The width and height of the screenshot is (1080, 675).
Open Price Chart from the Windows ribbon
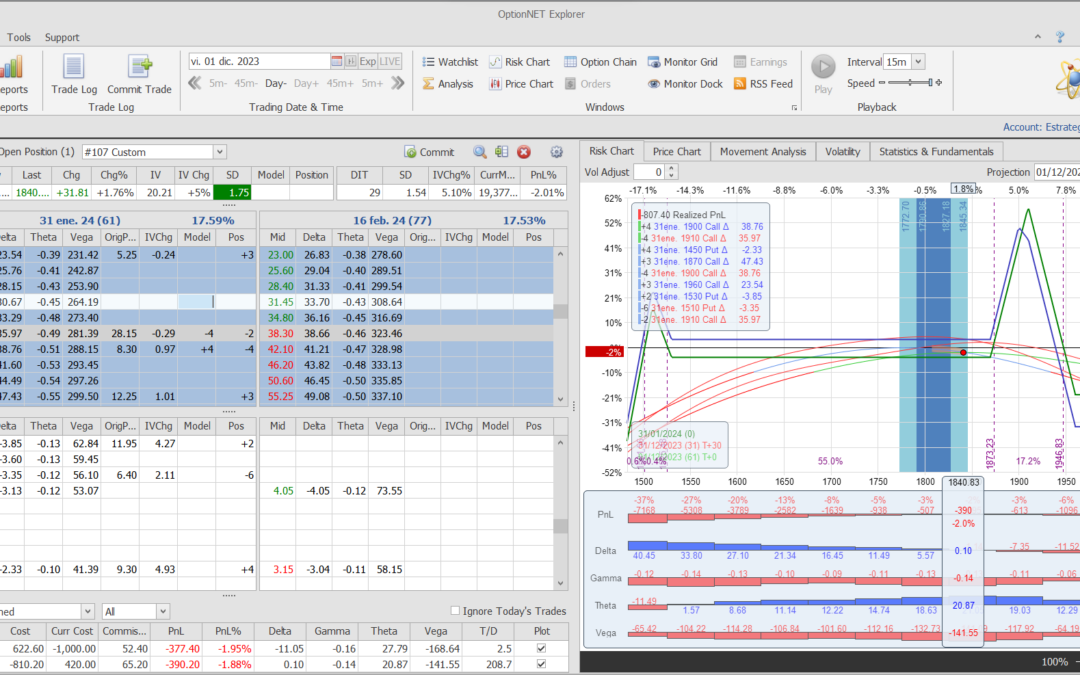click(521, 84)
